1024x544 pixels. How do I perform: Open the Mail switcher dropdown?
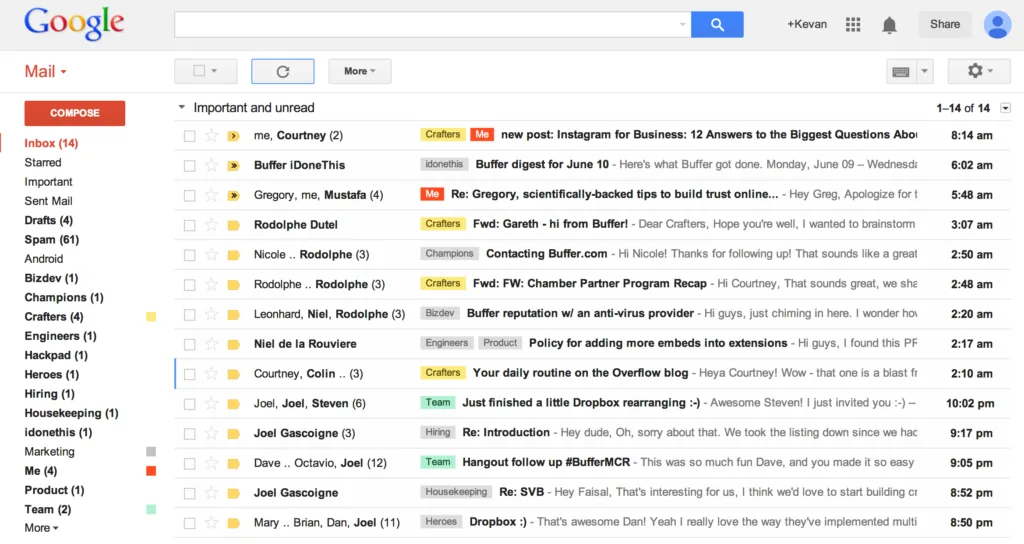pos(46,71)
